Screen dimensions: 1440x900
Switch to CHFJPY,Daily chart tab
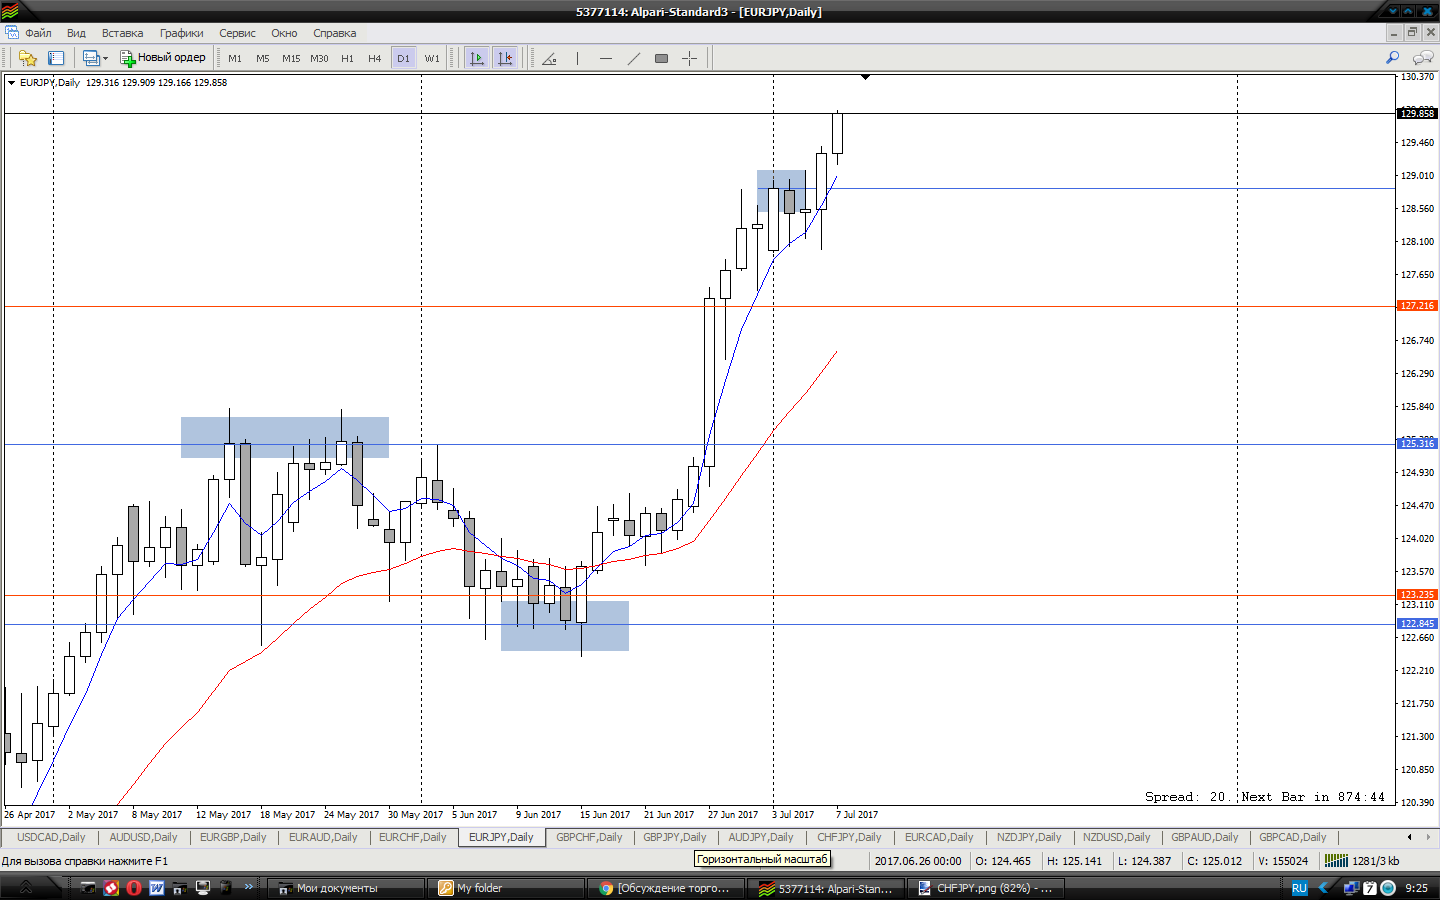[x=849, y=837]
